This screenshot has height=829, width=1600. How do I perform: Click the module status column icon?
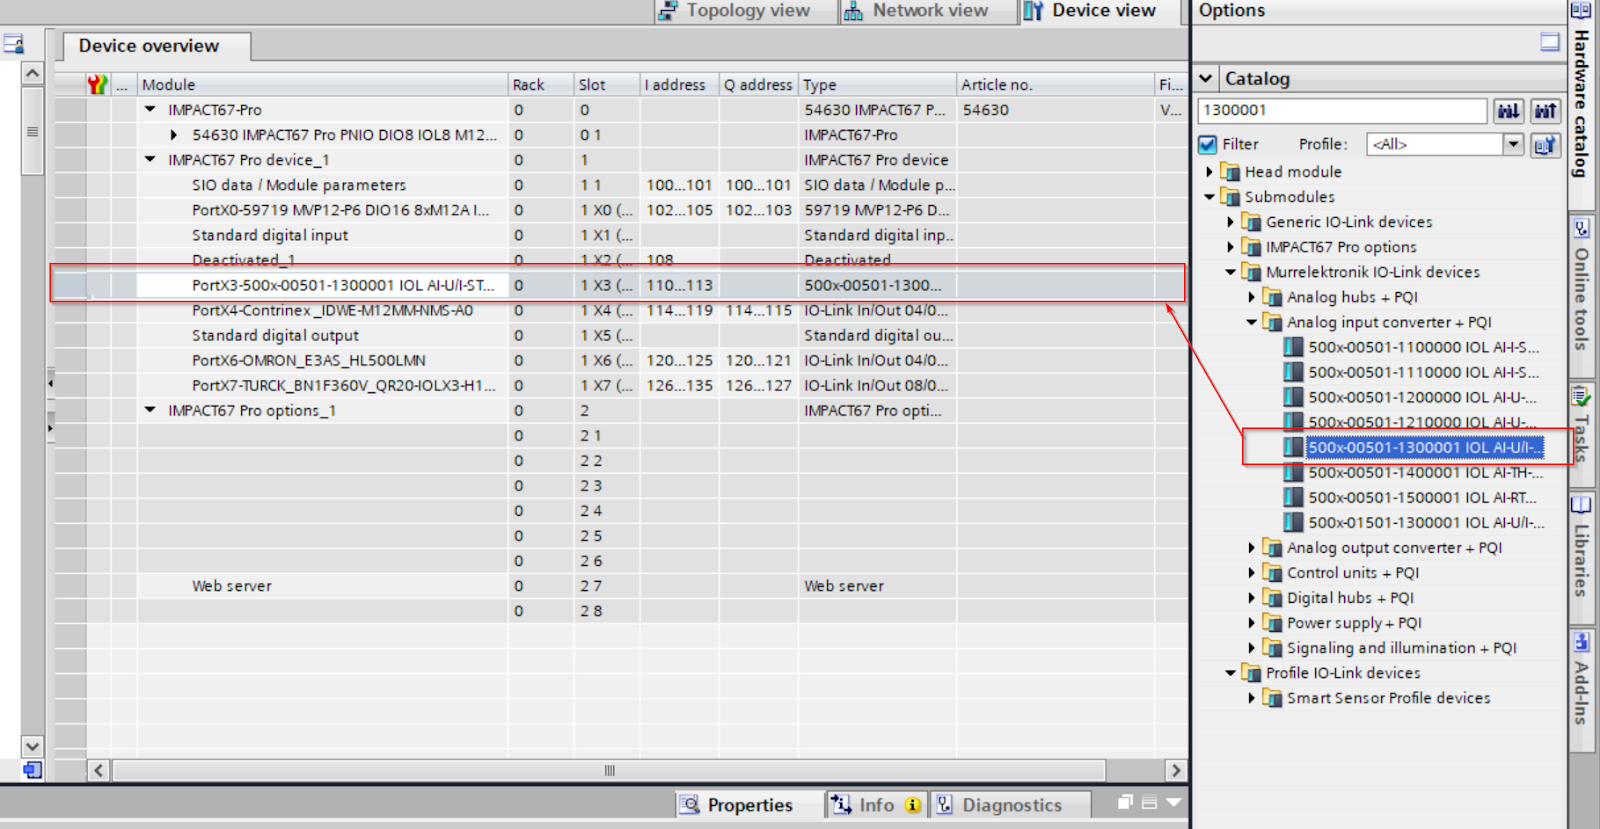(x=97, y=84)
